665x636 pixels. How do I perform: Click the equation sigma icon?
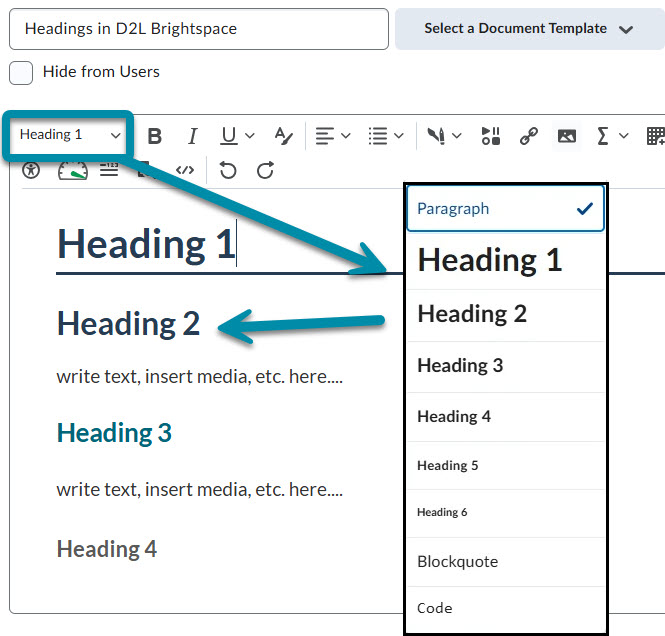coord(602,136)
